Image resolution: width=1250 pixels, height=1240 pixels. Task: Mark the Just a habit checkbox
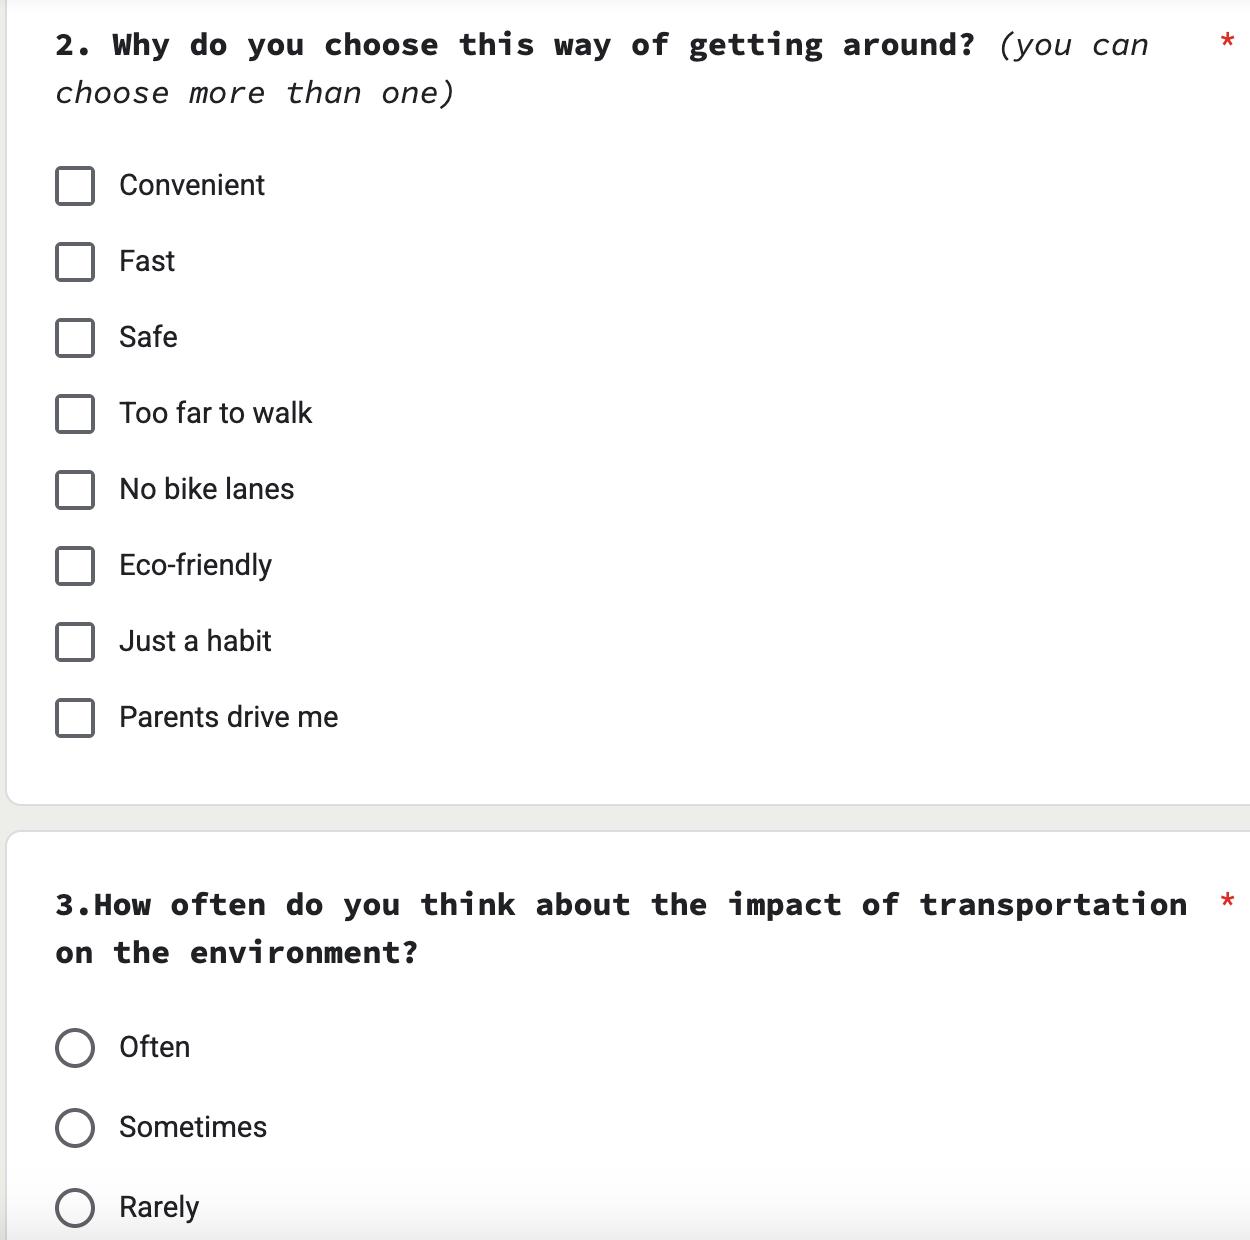pyautogui.click(x=75, y=642)
